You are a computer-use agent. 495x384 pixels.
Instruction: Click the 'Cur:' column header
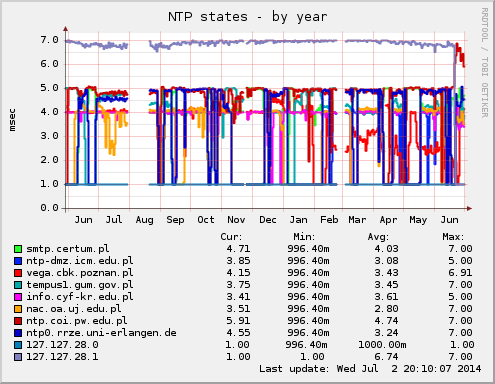(231, 237)
